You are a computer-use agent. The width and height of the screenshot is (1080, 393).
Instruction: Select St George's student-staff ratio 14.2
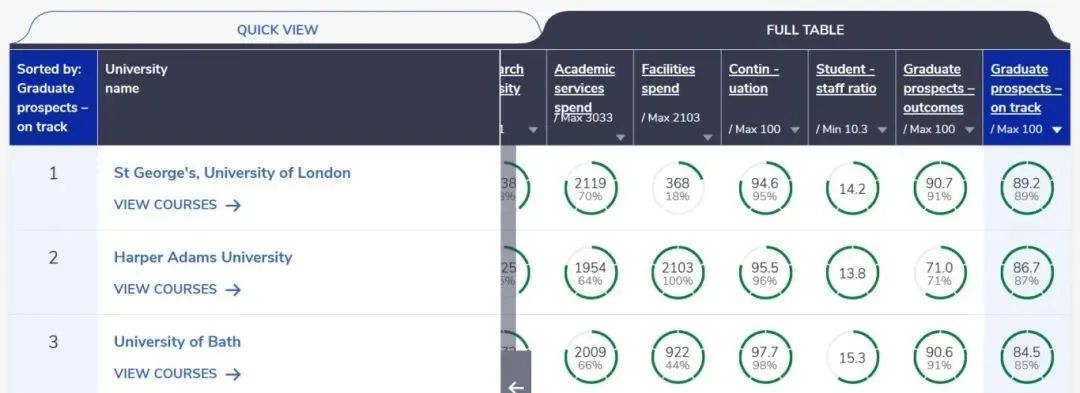(852, 189)
